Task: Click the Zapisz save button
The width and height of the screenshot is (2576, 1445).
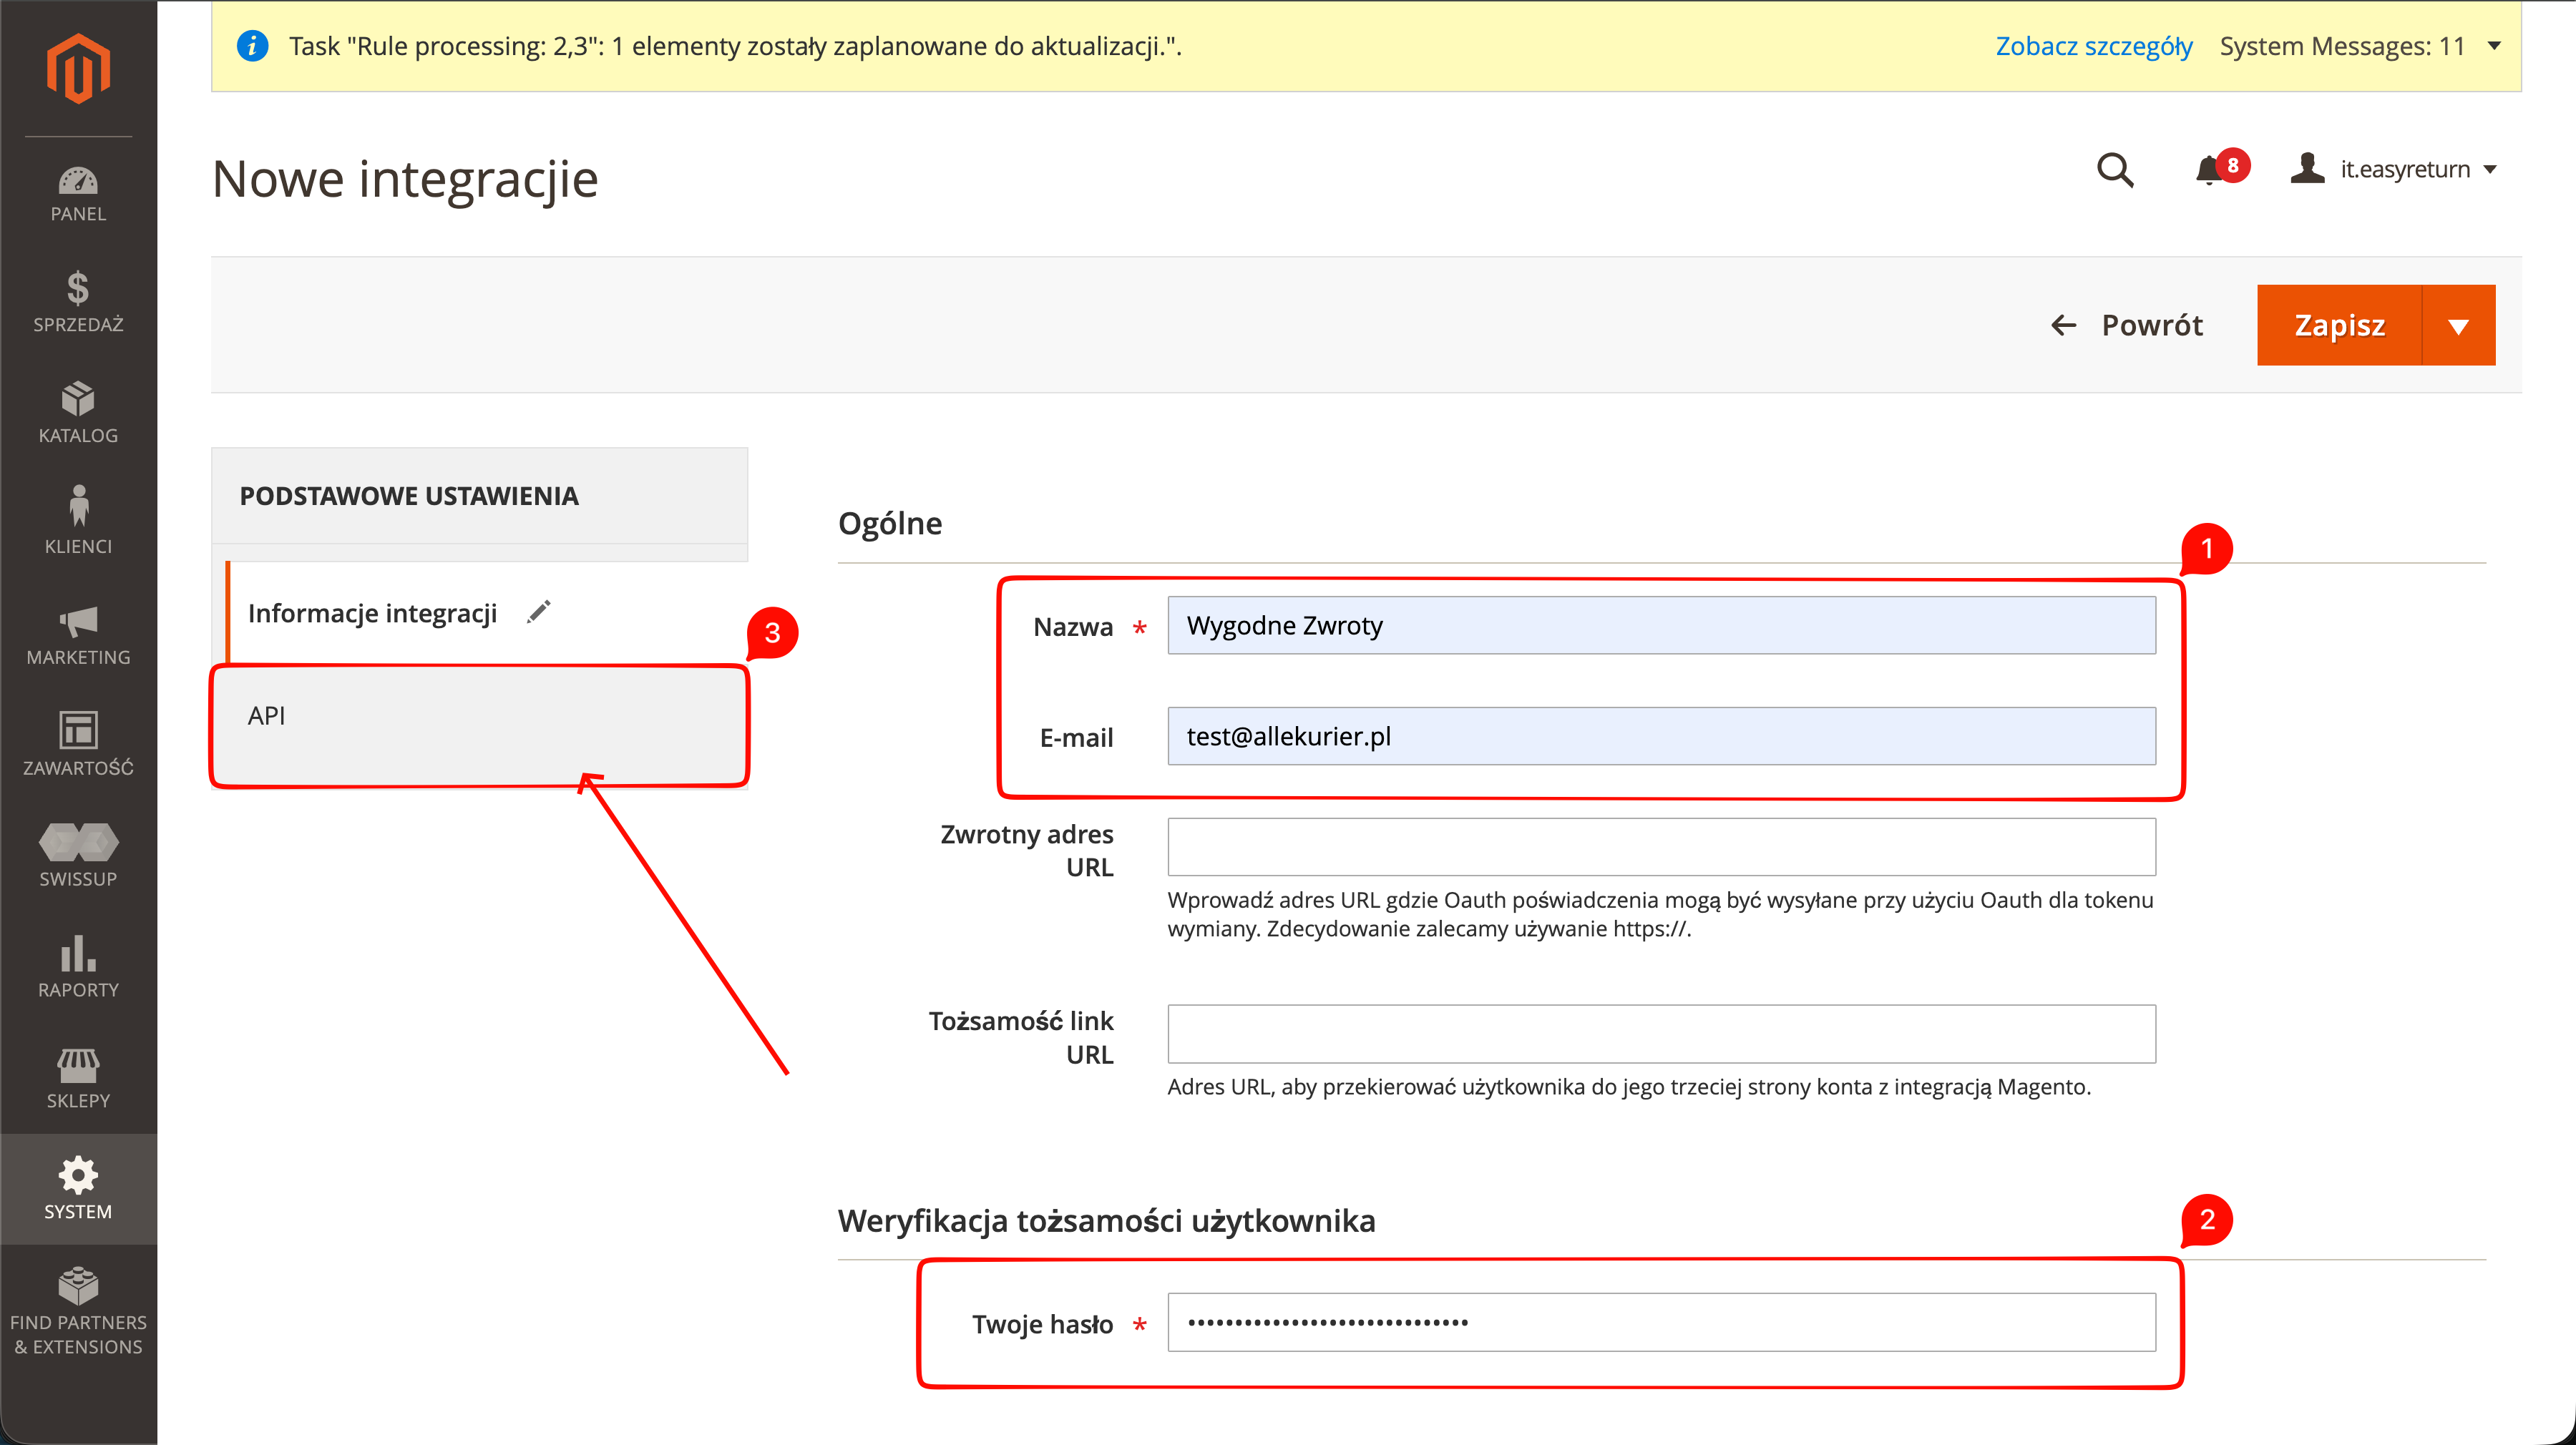Action: (2339, 326)
